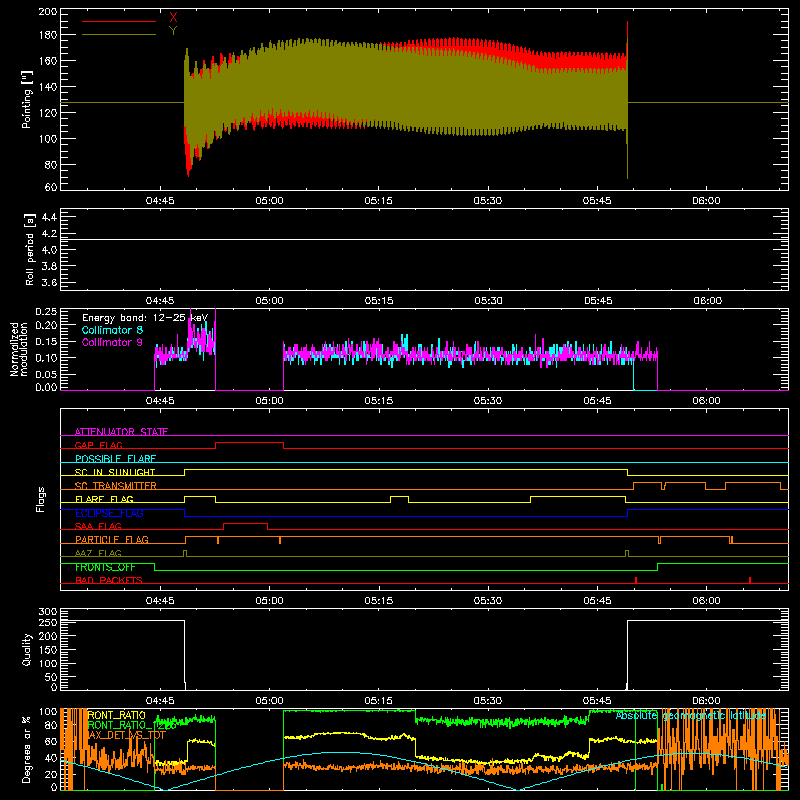The height and width of the screenshot is (800, 800).
Task: Click the PARTICLE_FLAG label
Action: (x=112, y=539)
